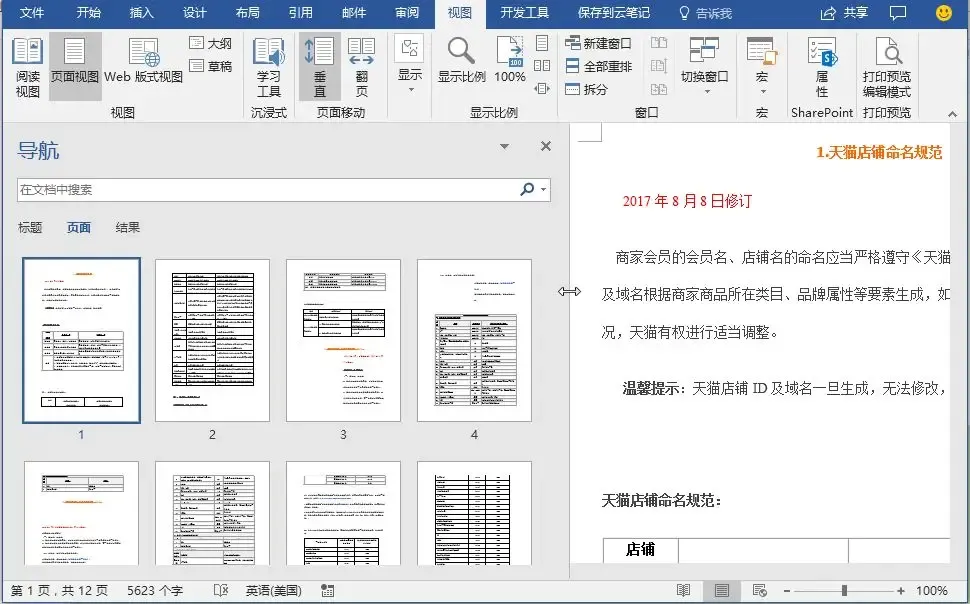Viewport: 970px width, 604px height.
Task: Switch to the 设计 tab
Action: pos(194,13)
